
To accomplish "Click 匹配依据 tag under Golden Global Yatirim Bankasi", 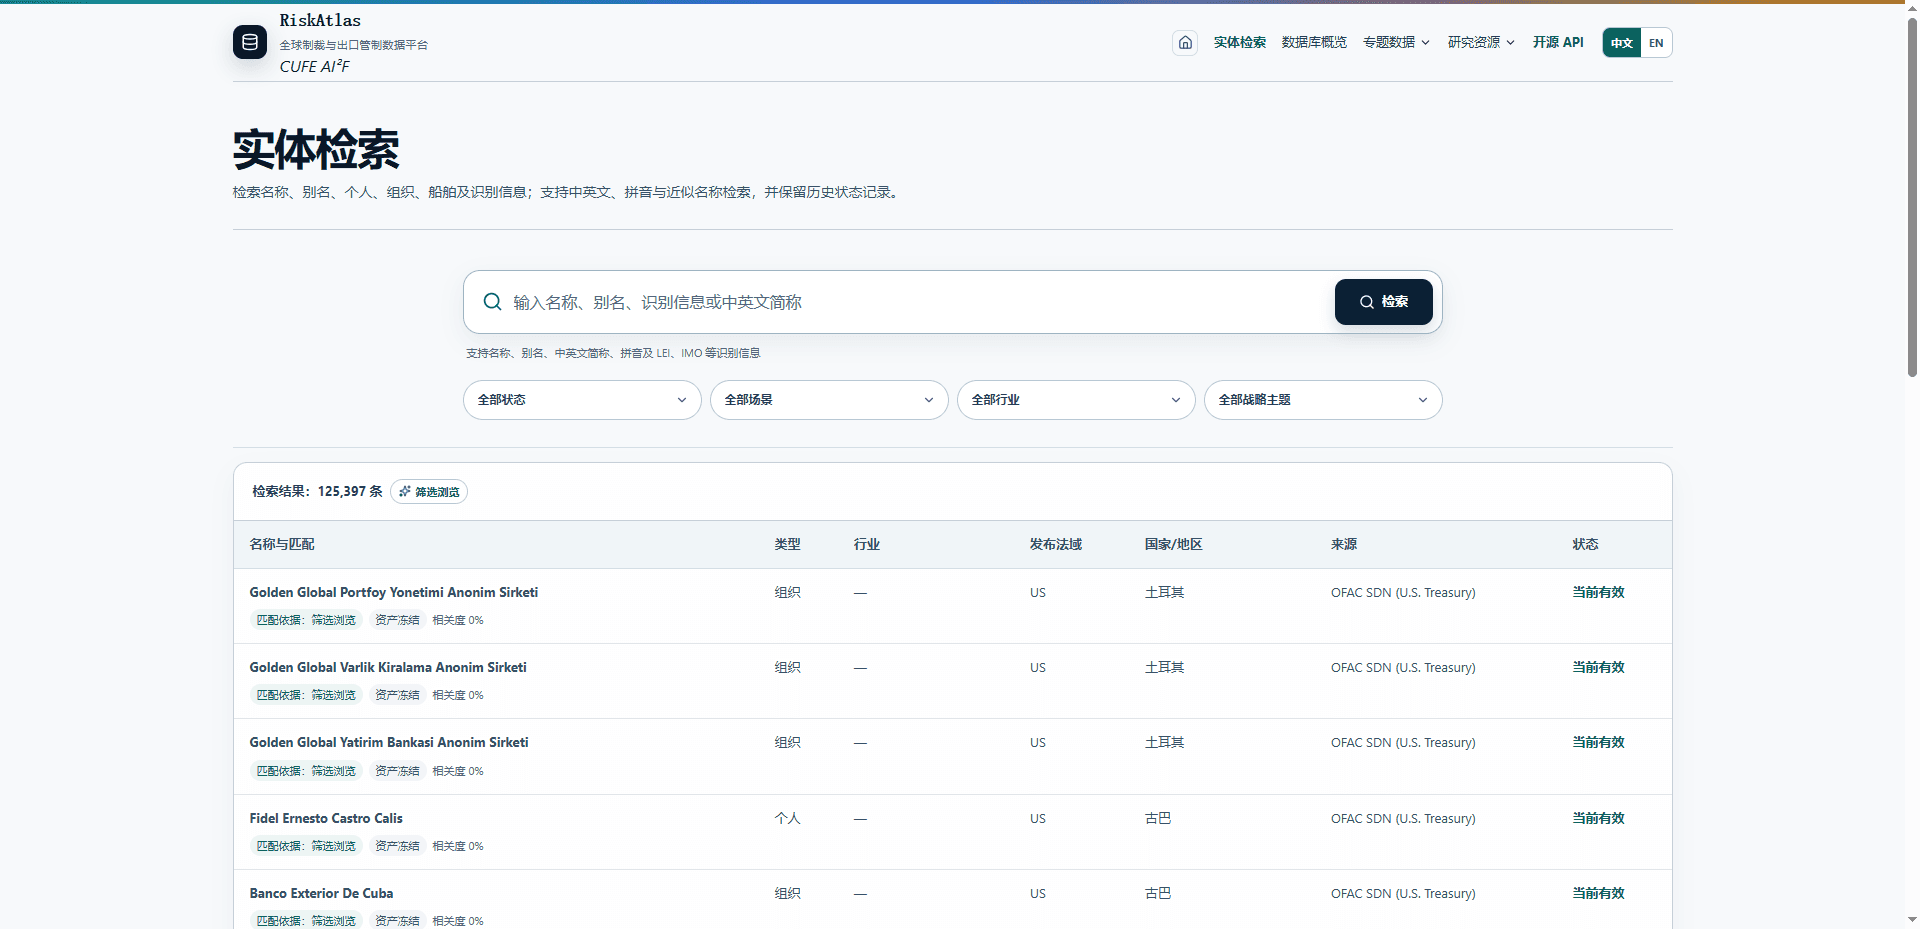I will tap(306, 771).
